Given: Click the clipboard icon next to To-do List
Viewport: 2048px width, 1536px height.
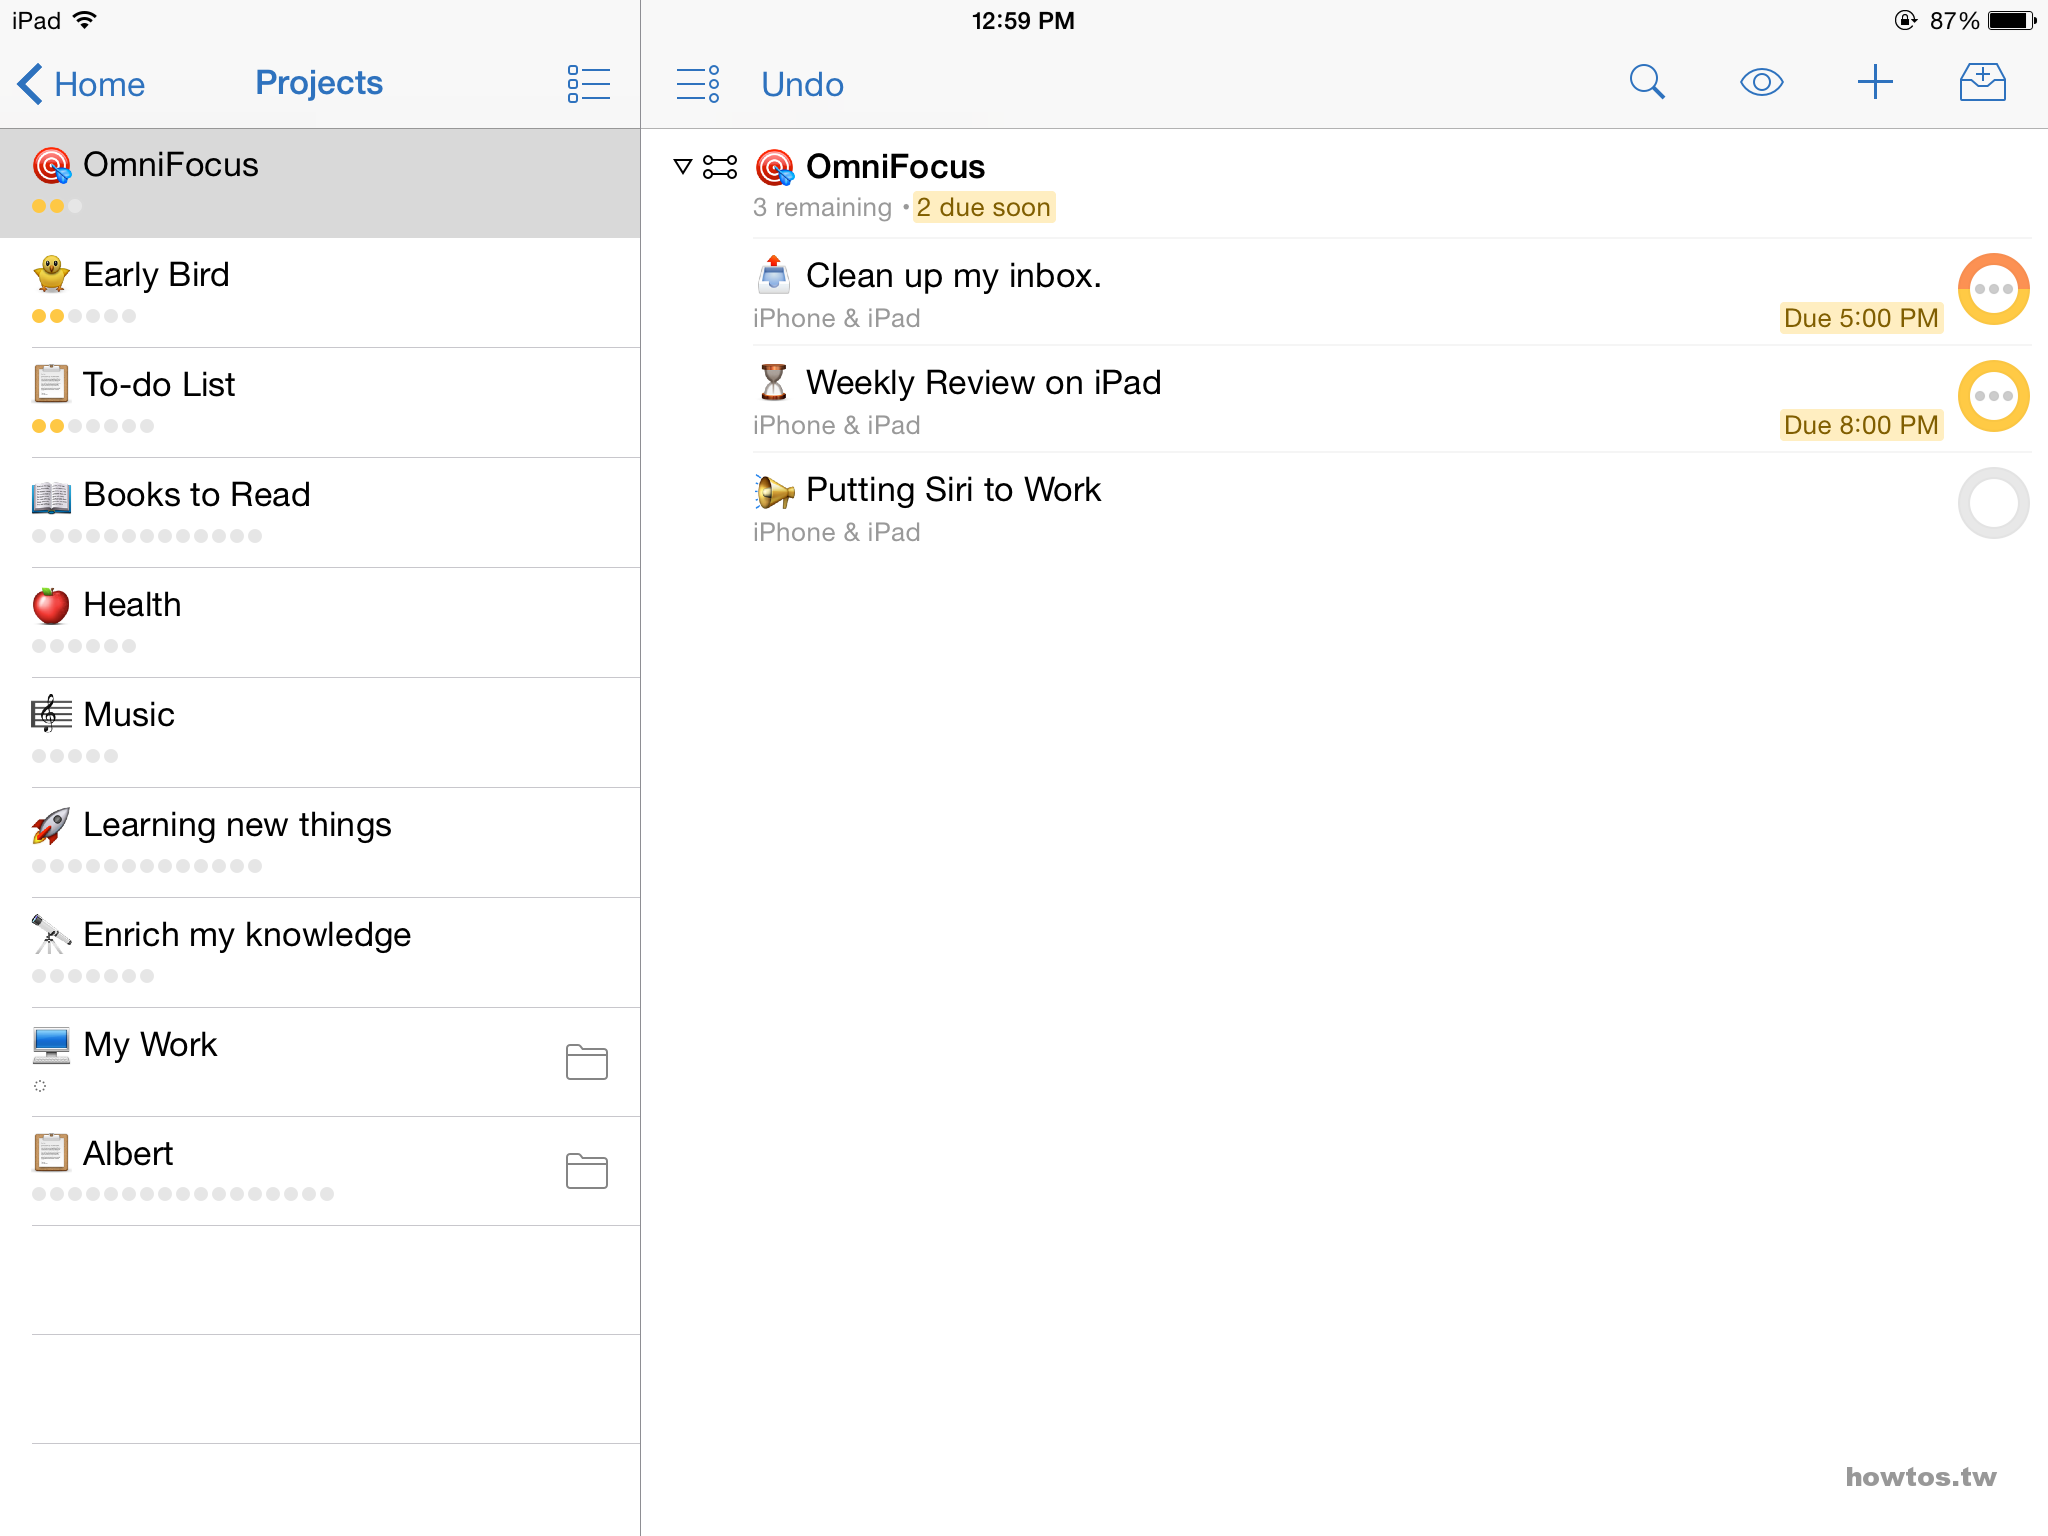Looking at the screenshot, I should click(x=51, y=384).
